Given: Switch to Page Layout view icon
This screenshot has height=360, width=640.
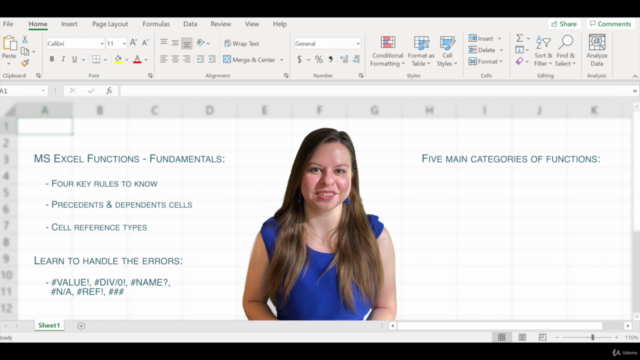Looking at the screenshot, I should coord(522,337).
